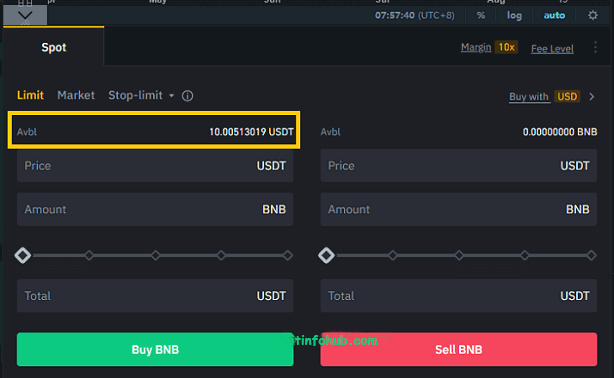The width and height of the screenshot is (614, 378).
Task: Click the sell-side Amount BNB field
Action: (x=459, y=209)
